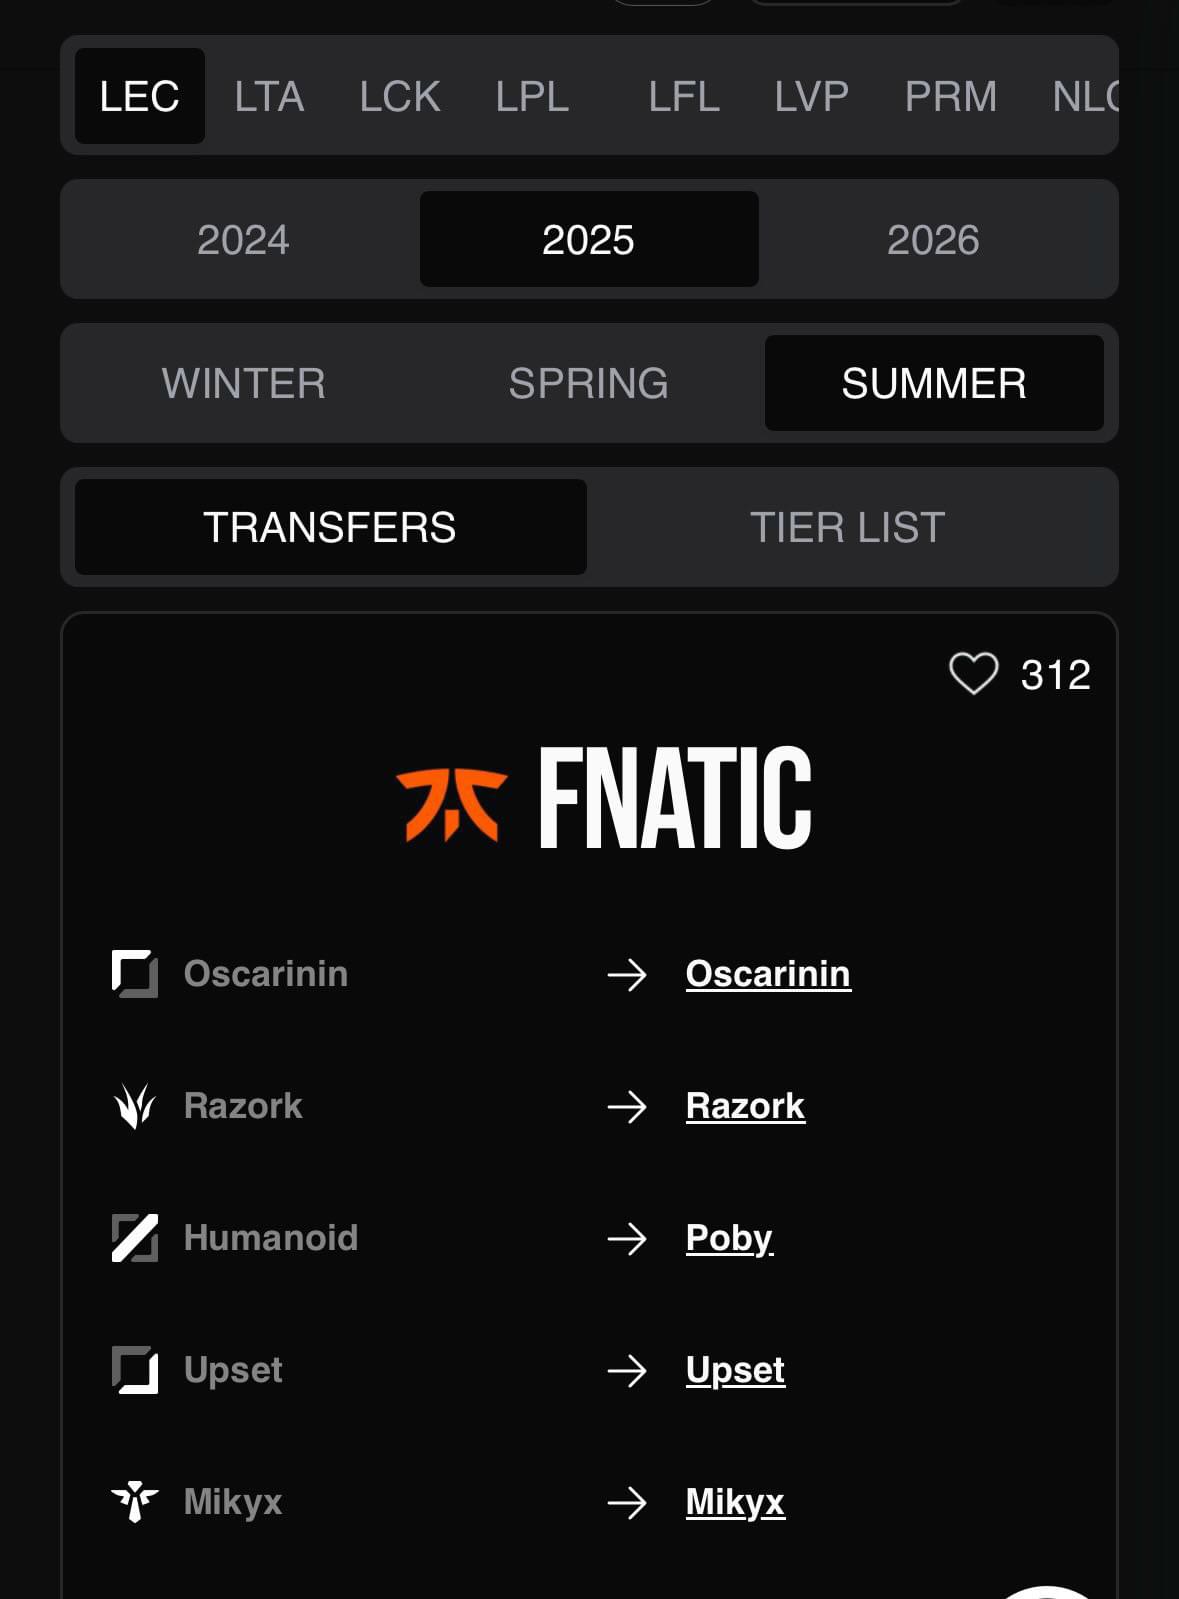Select the 2024 year option

point(243,239)
